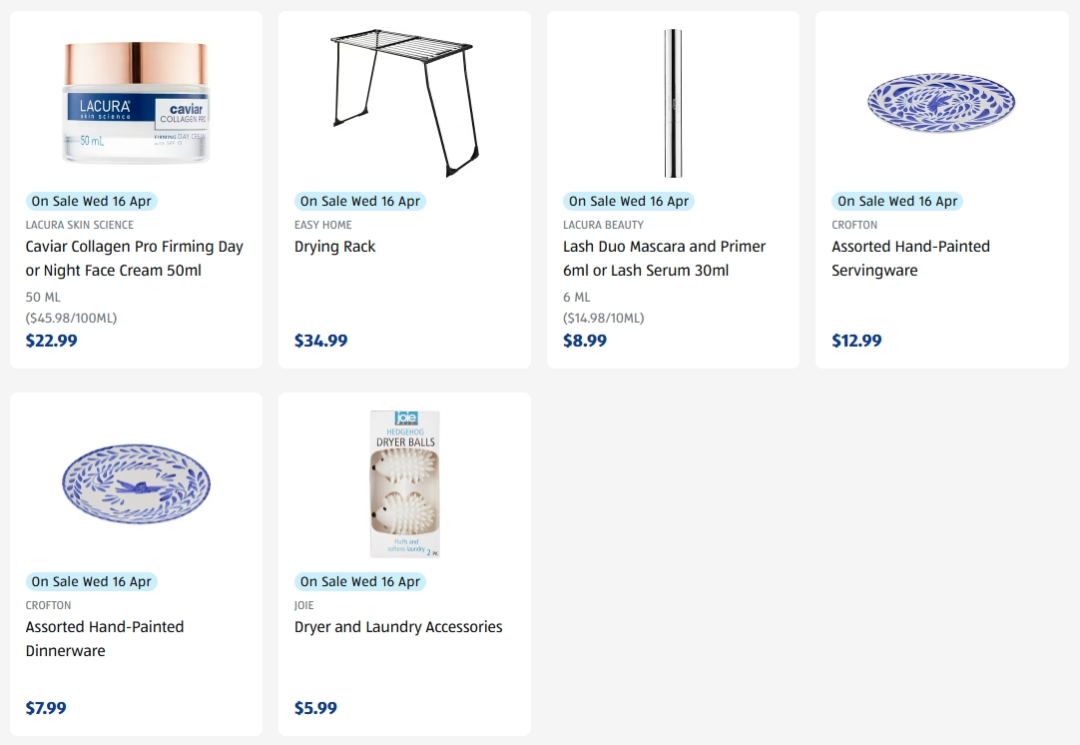This screenshot has width=1080, height=745.
Task: Click the Sale badge on the Drying Rack card
Action: coord(360,201)
